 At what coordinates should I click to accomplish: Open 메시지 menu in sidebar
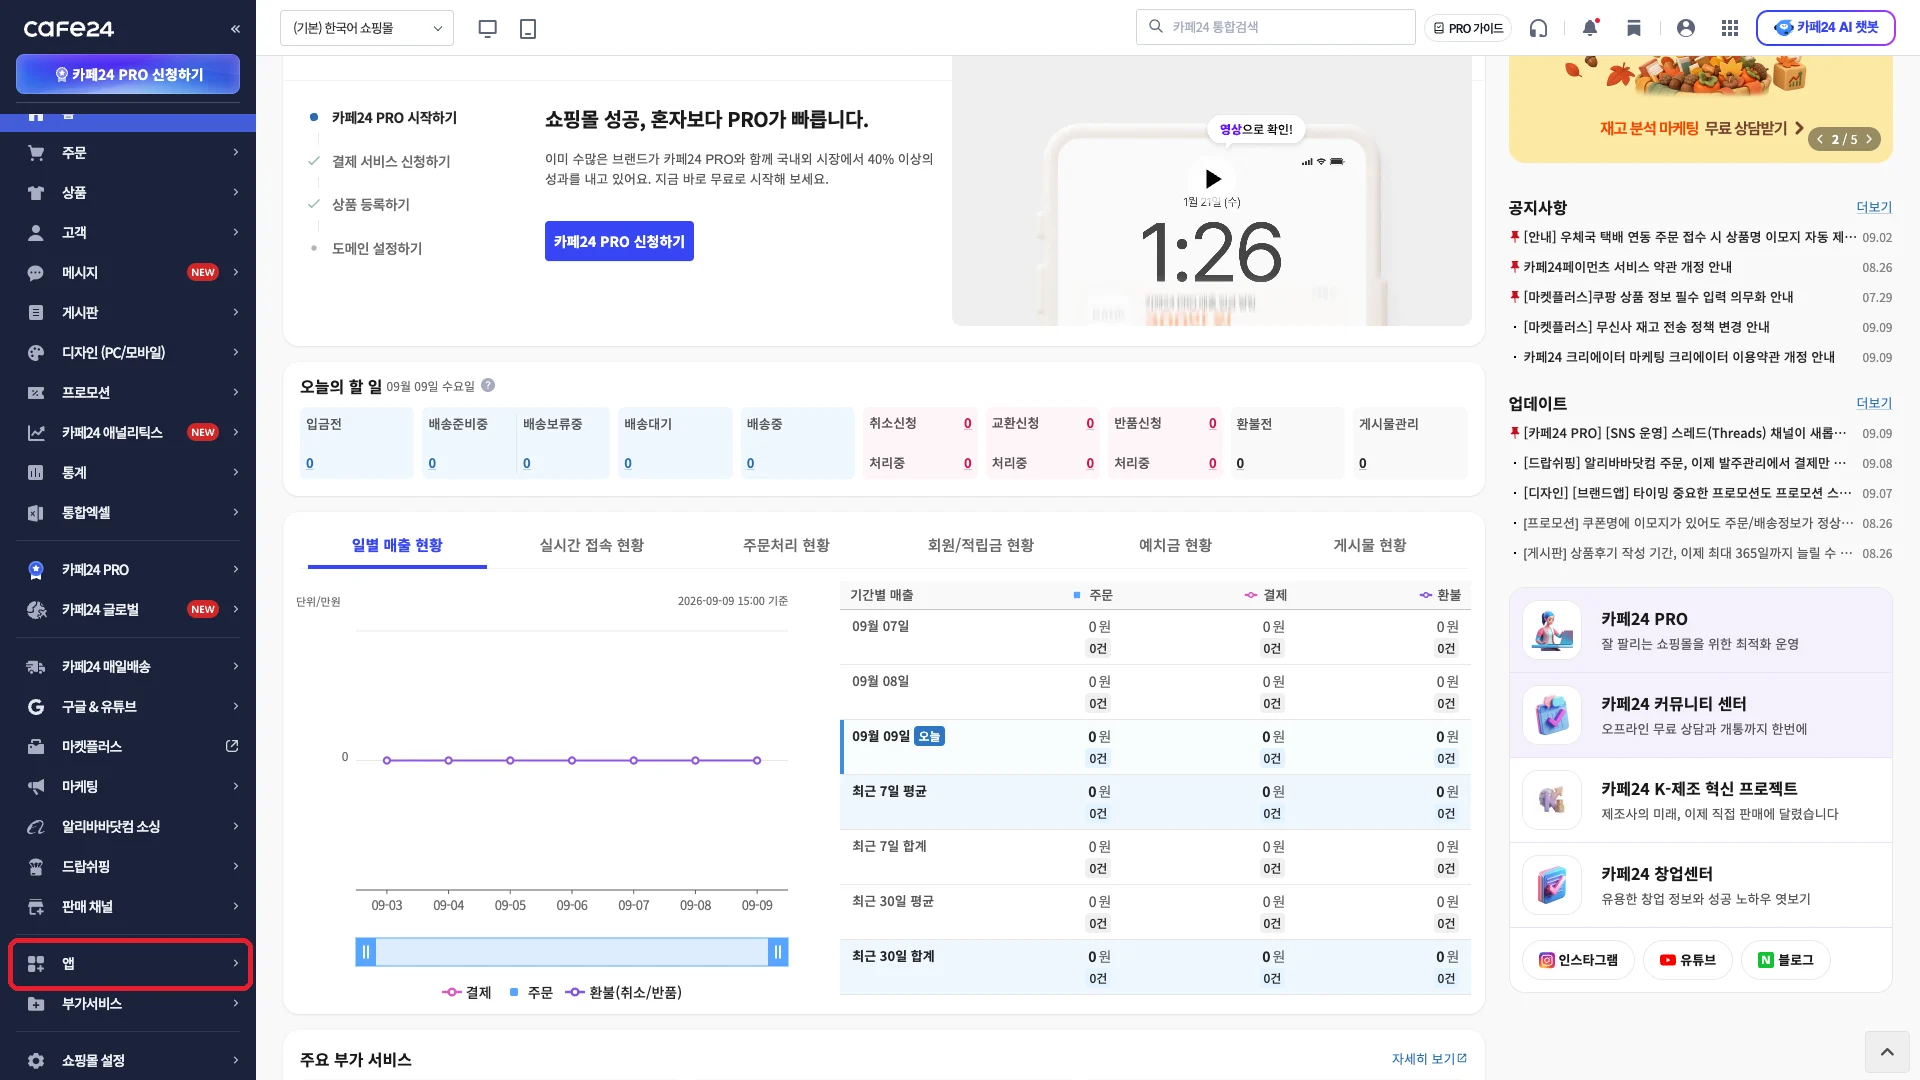(128, 273)
